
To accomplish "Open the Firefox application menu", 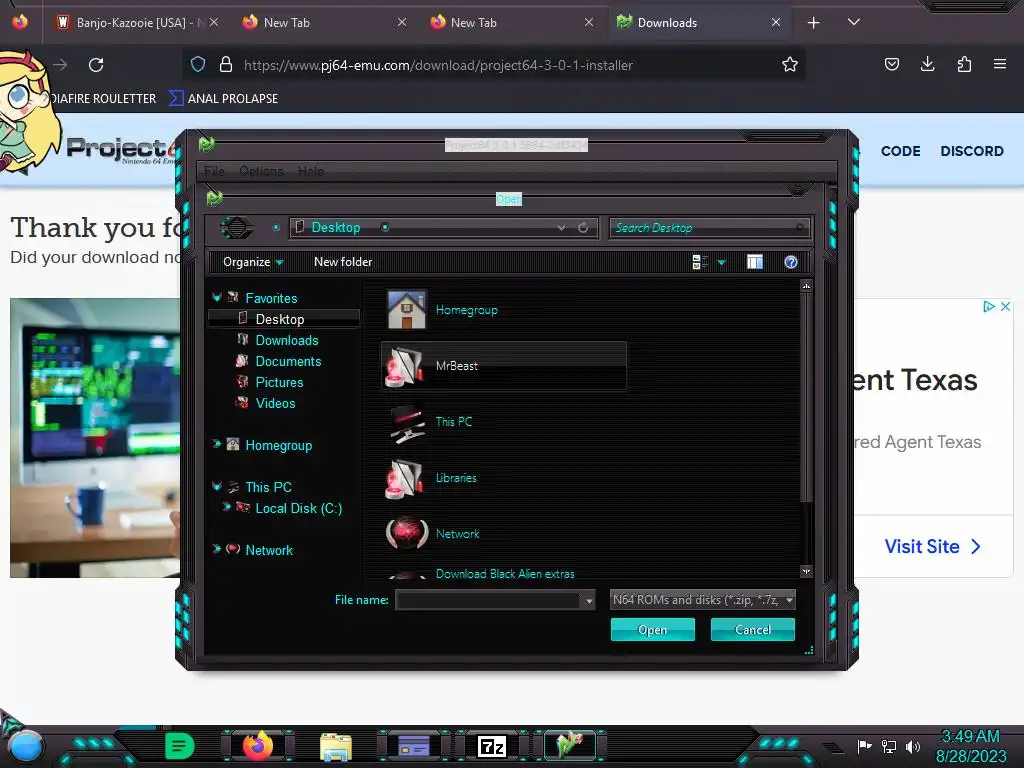I will pos(999,64).
